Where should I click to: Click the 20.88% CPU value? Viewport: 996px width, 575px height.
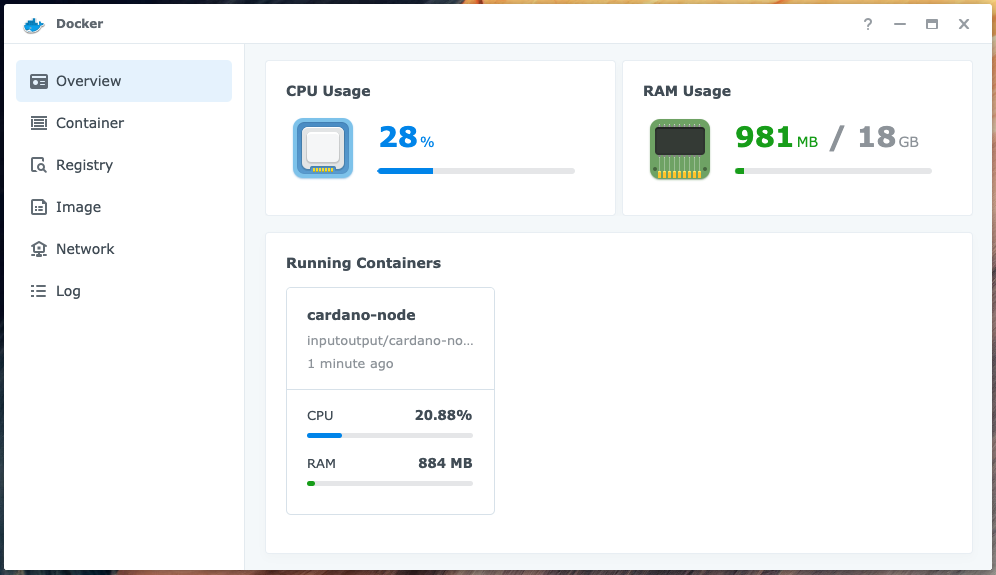pyautogui.click(x=443, y=416)
